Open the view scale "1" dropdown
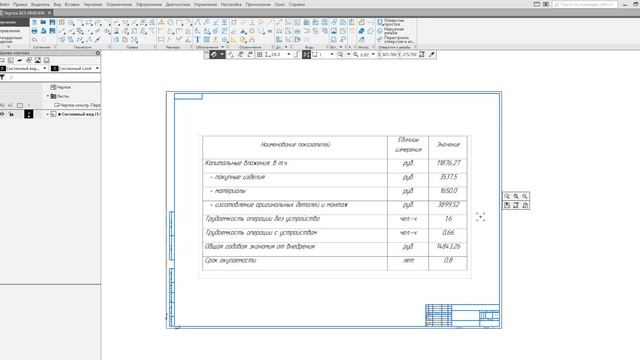The image size is (640, 360). (332, 54)
